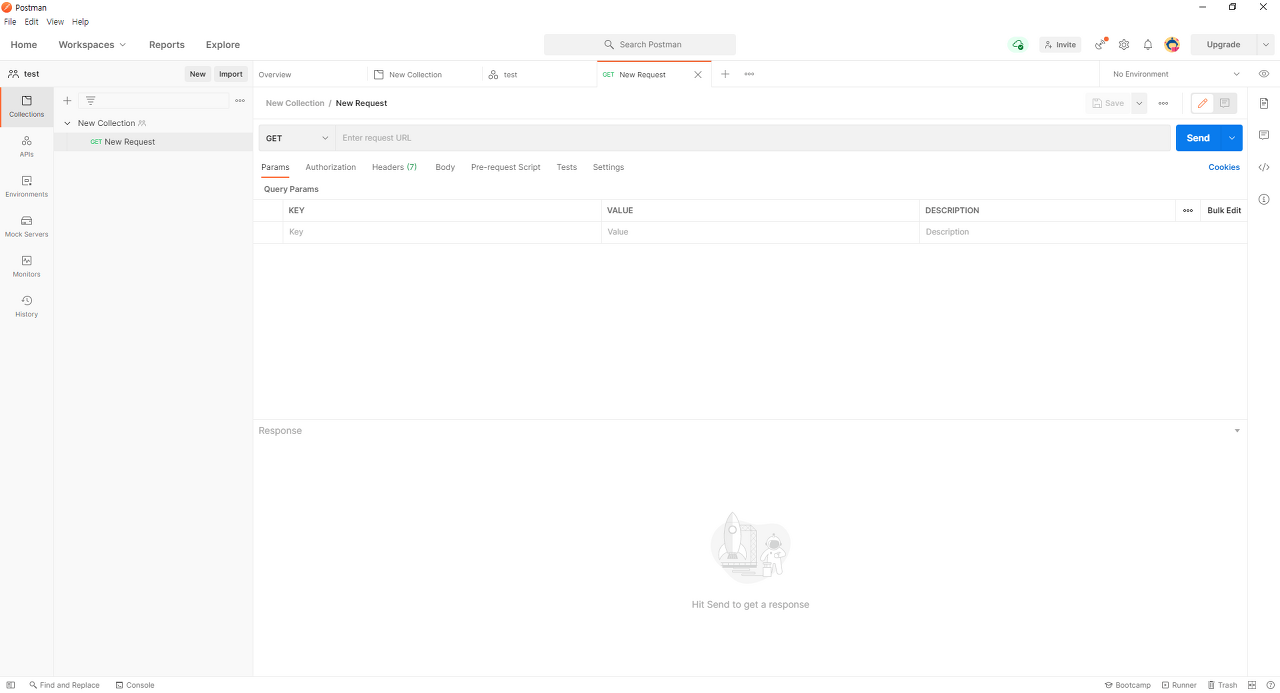Open the Environments sidebar panel
Viewport: 1280px width, 693px height.
27,187
